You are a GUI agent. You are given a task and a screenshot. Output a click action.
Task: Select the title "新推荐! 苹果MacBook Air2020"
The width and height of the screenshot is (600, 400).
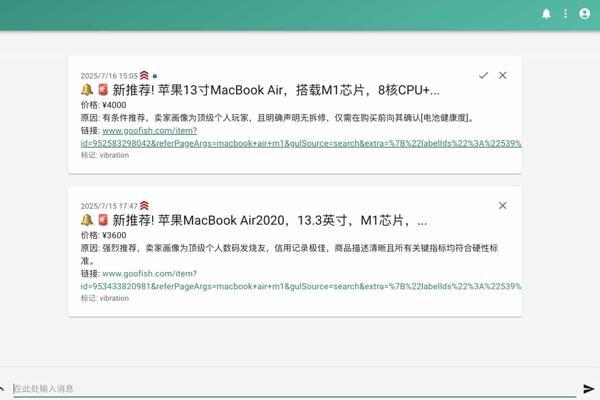(x=199, y=220)
